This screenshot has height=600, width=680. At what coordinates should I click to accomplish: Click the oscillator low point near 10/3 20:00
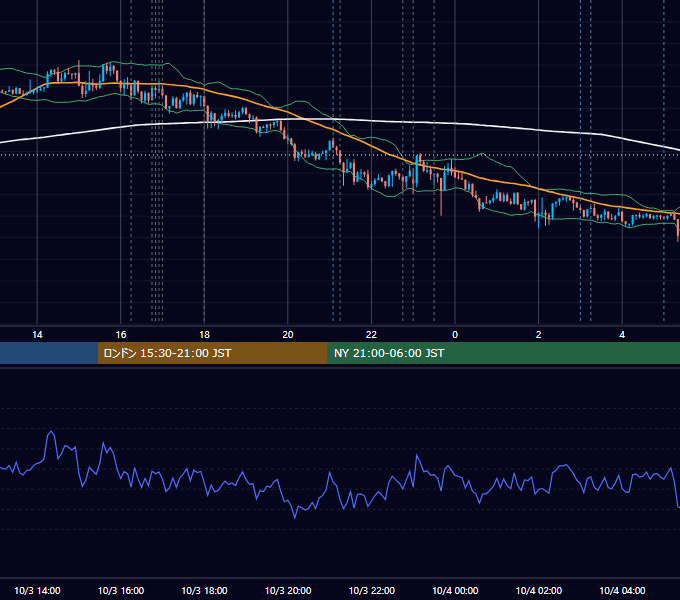pos(295,517)
